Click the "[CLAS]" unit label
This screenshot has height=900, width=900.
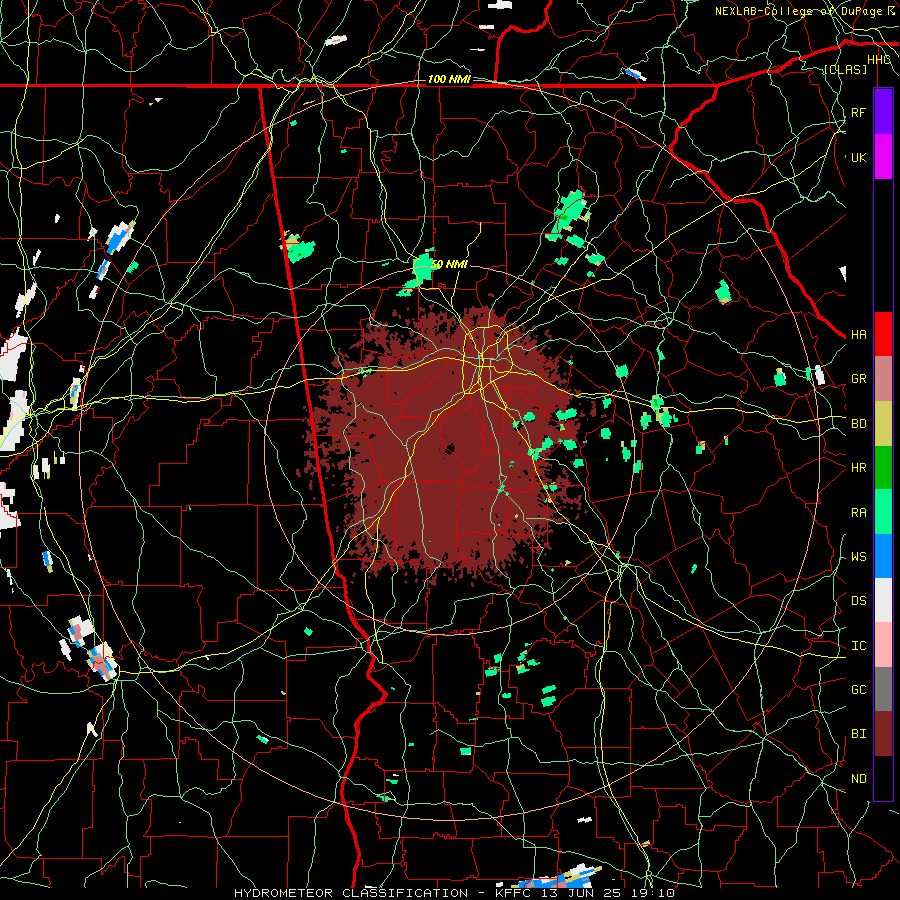click(845, 69)
